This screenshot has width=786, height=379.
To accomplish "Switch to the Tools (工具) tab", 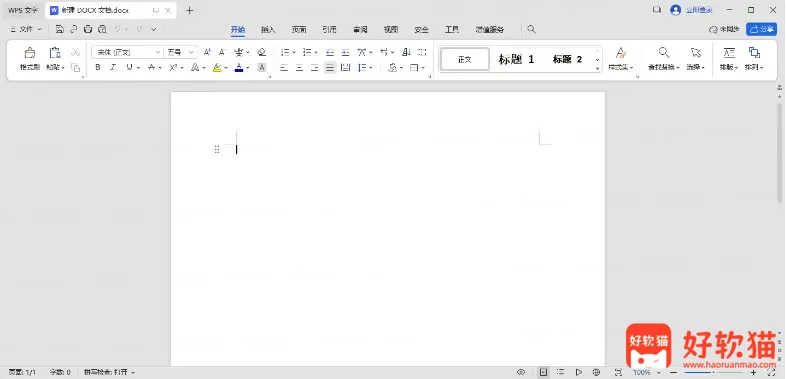I will tap(452, 30).
